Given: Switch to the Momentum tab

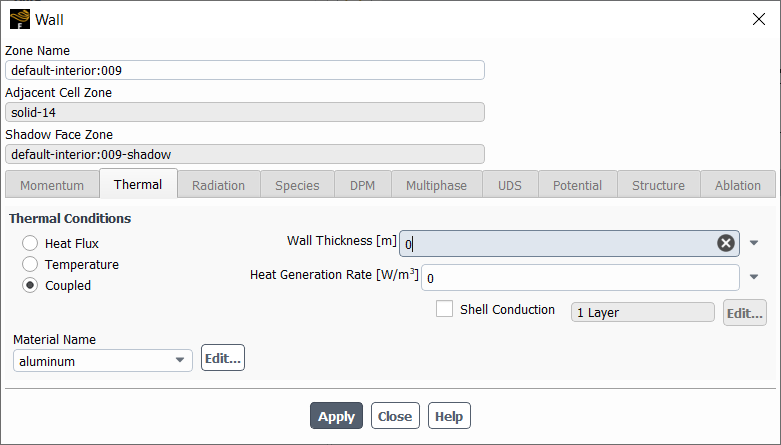Looking at the screenshot, I should pos(52,185).
